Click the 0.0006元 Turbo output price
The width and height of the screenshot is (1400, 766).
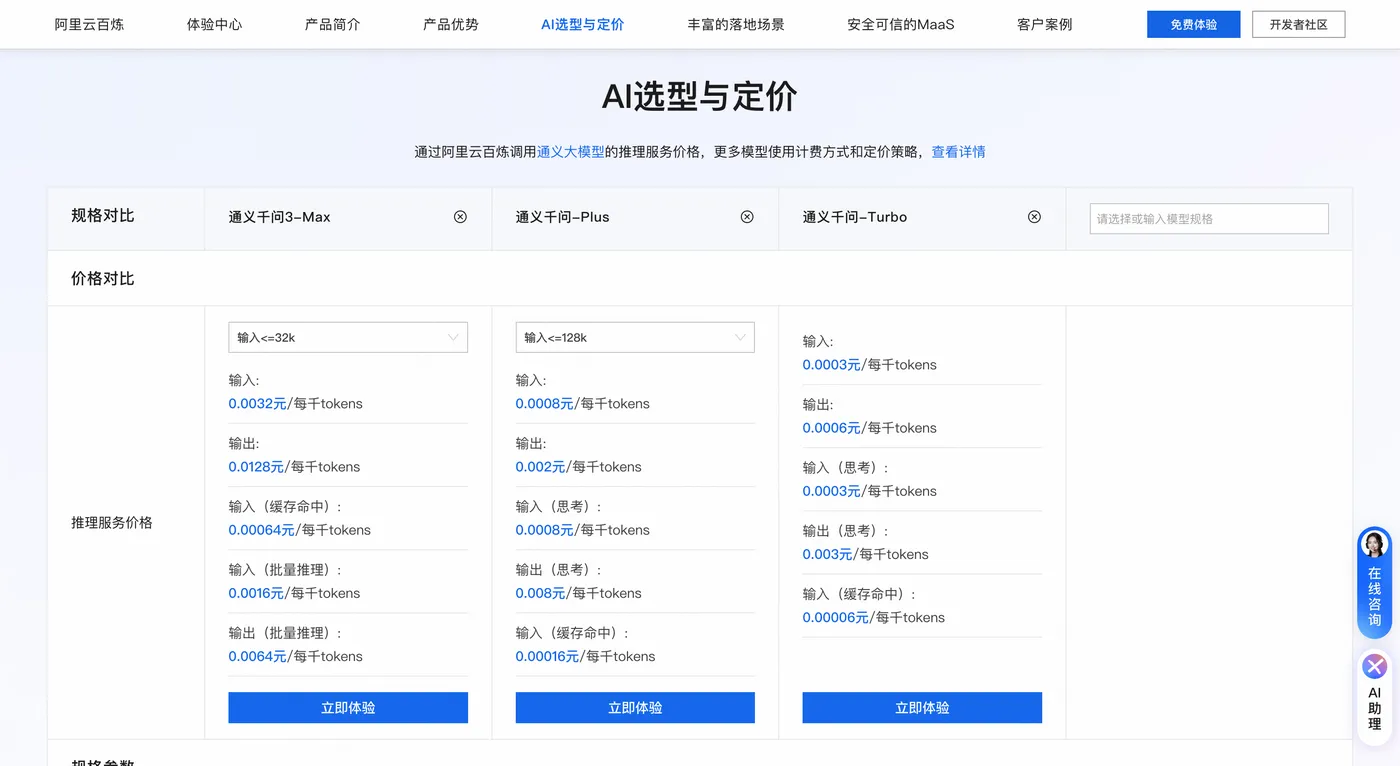pyautogui.click(x=832, y=428)
